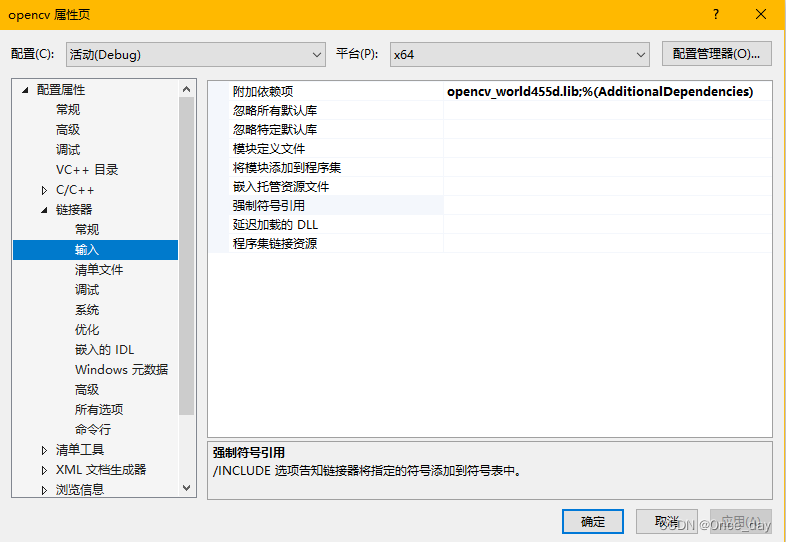786x542 pixels.
Task: Select the 附加依赖项 property row
Action: (x=490, y=91)
